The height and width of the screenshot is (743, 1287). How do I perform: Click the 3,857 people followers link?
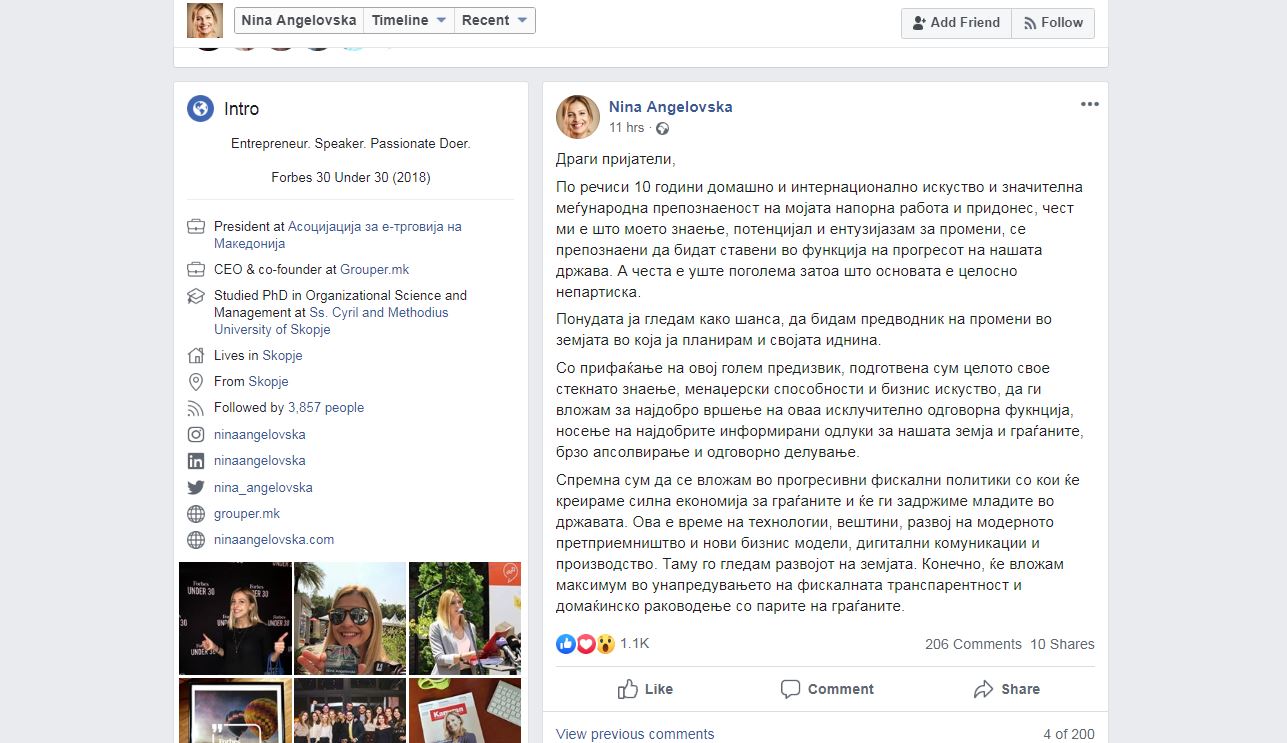(x=326, y=407)
